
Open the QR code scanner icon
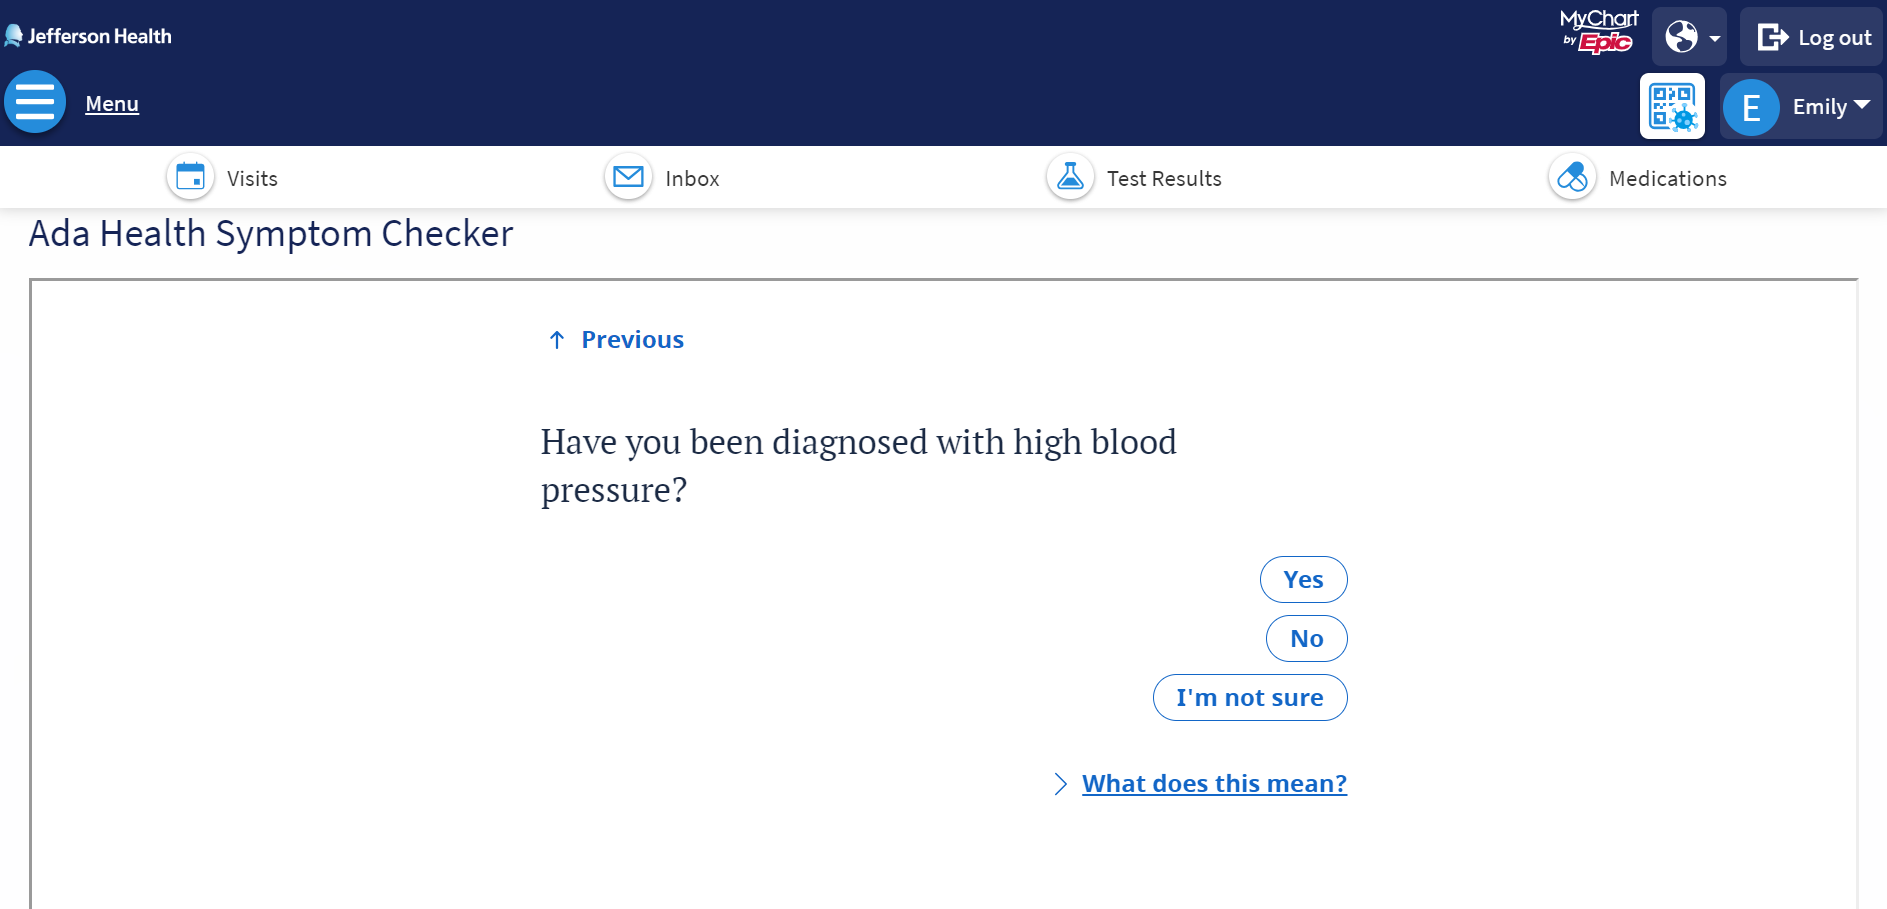(x=1671, y=105)
